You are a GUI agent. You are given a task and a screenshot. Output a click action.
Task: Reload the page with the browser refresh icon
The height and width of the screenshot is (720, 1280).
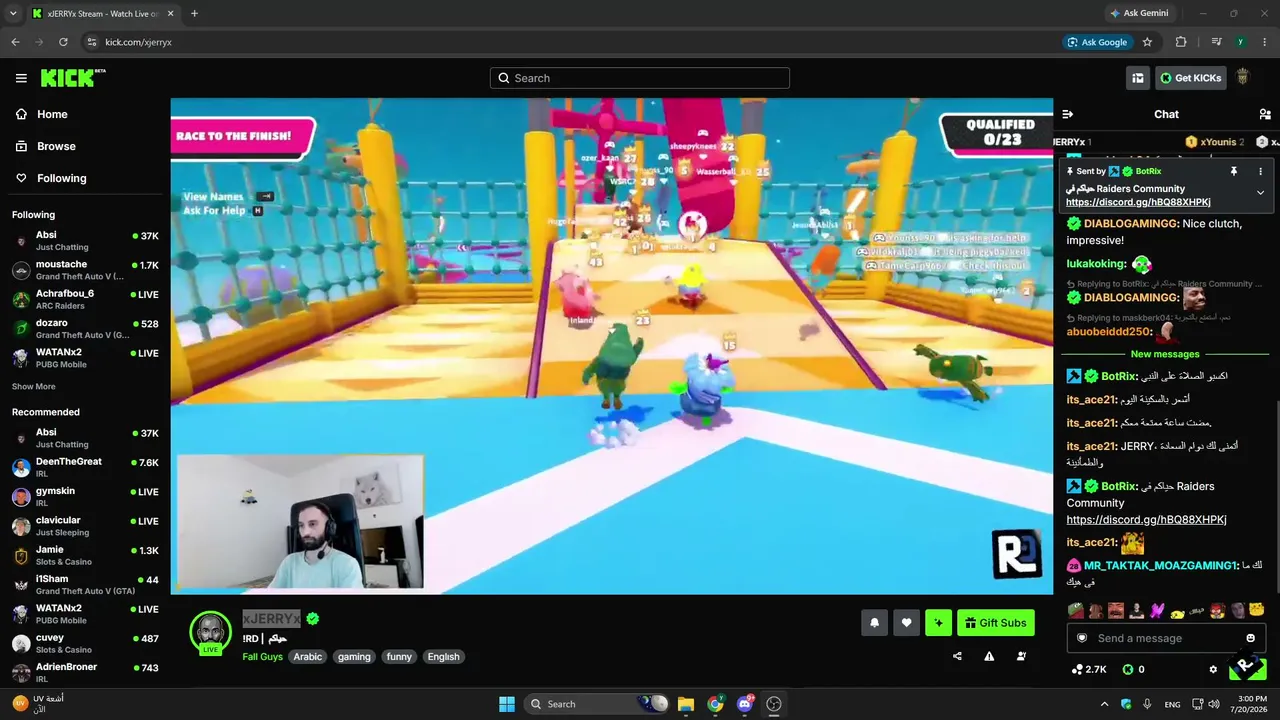(63, 42)
